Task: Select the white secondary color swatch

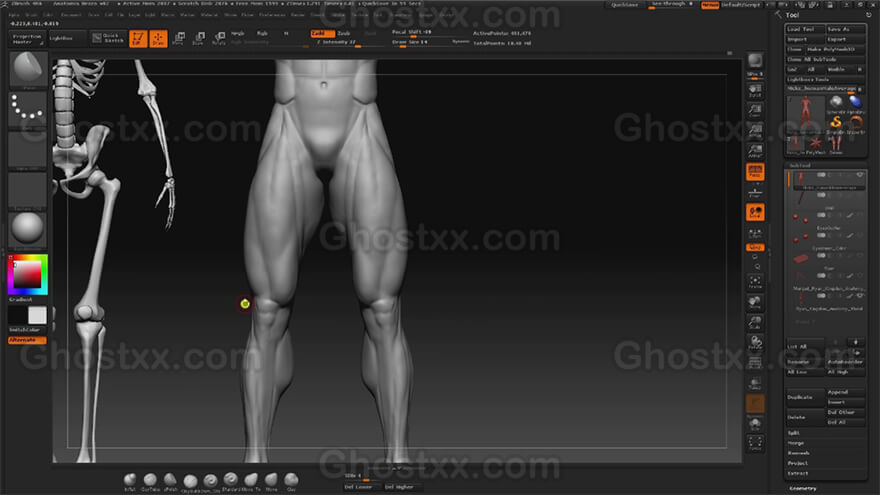Action: point(37,315)
